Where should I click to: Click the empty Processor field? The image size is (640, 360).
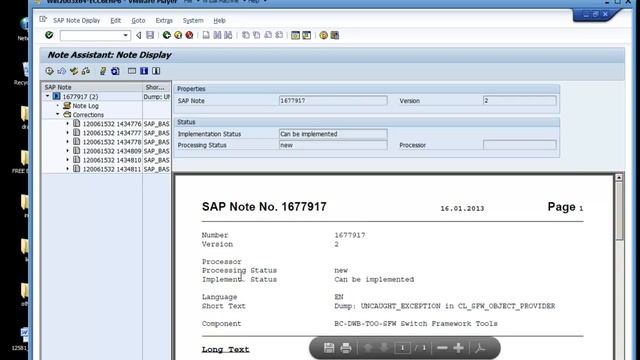519,145
